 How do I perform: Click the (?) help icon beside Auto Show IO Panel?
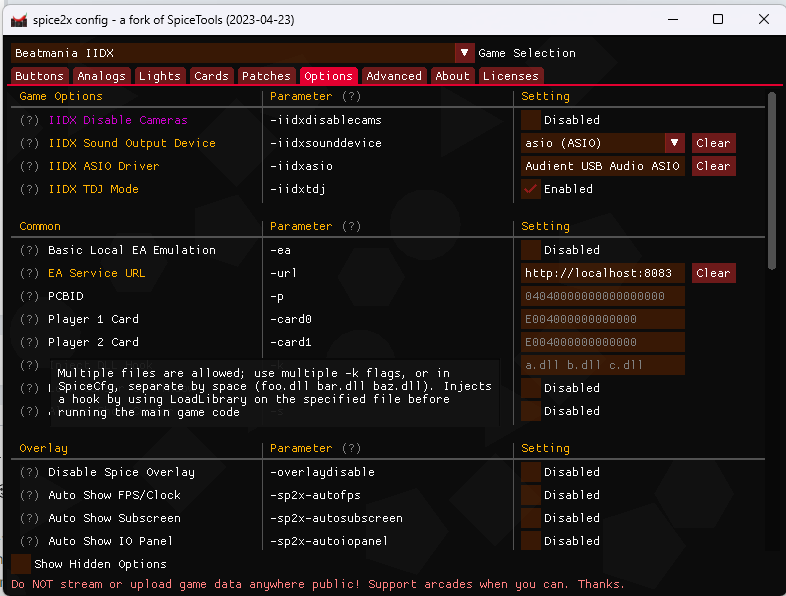click(x=30, y=541)
